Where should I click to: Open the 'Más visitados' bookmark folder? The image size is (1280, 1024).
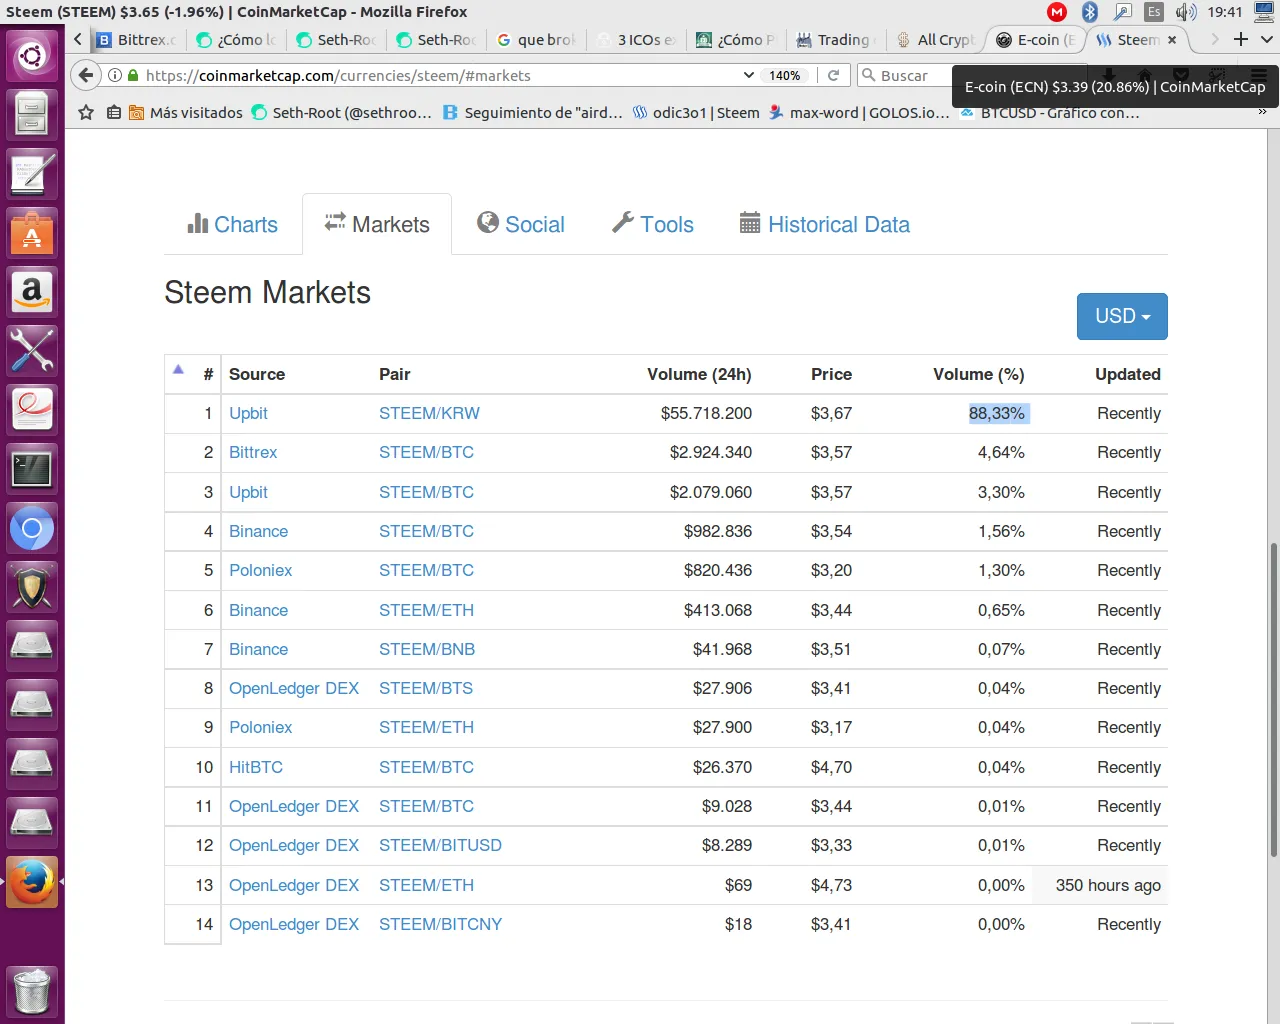pos(186,112)
